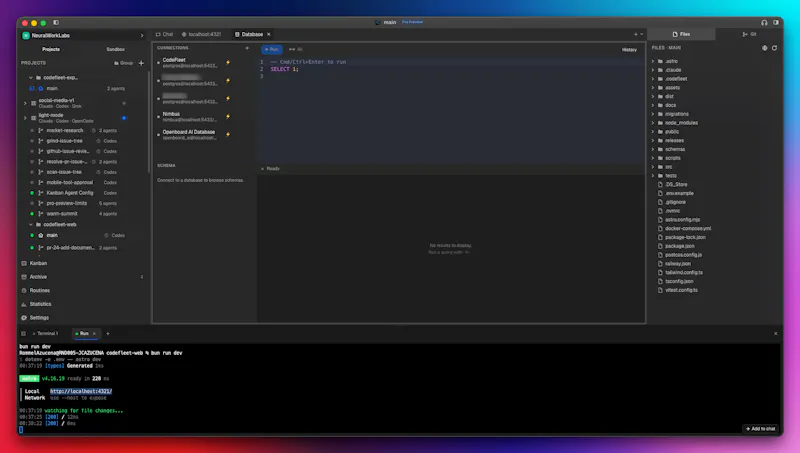The height and width of the screenshot is (453, 800).
Task: Expand the .astro folder
Action: pyautogui.click(x=653, y=61)
